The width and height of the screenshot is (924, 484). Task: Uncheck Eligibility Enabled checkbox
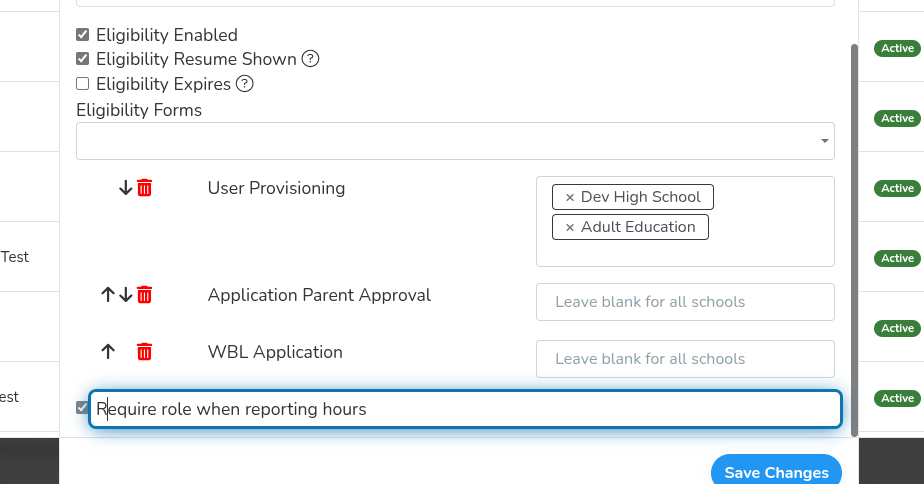coord(82,35)
